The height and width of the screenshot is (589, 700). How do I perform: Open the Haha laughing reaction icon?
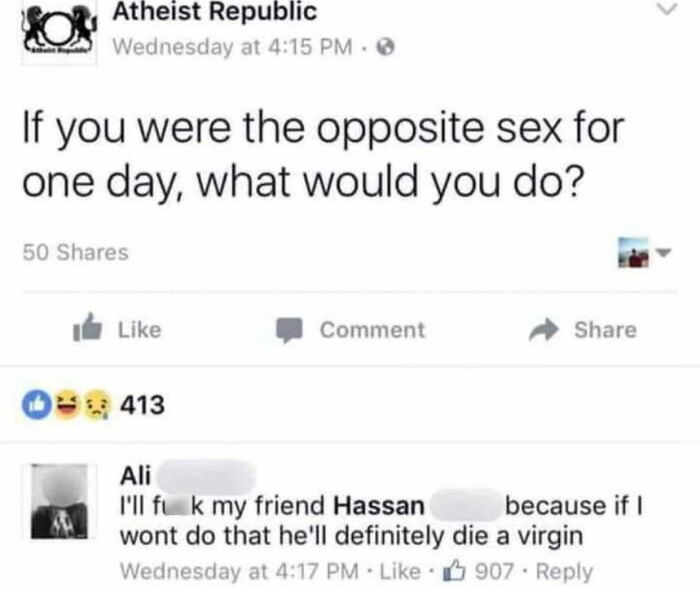[x=67, y=405]
